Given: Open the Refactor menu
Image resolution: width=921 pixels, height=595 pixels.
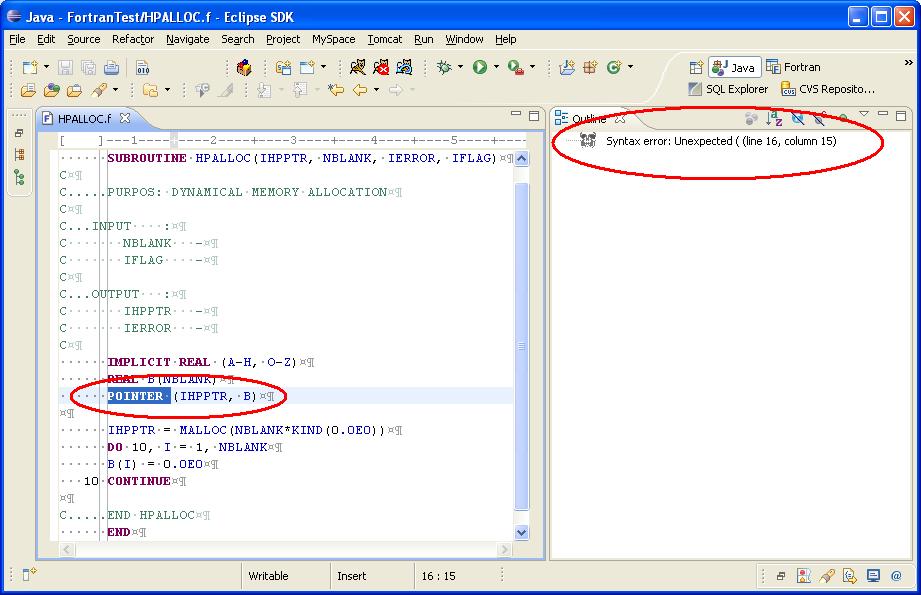Looking at the screenshot, I should point(133,39).
